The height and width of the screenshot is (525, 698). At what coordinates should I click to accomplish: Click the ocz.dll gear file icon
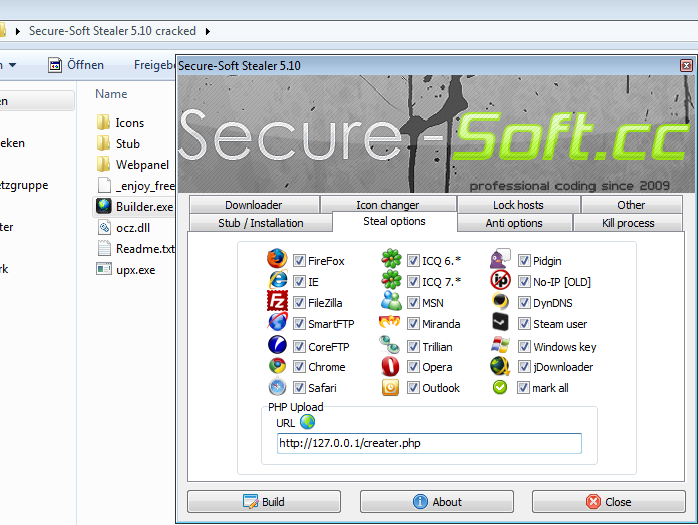pyautogui.click(x=104, y=227)
